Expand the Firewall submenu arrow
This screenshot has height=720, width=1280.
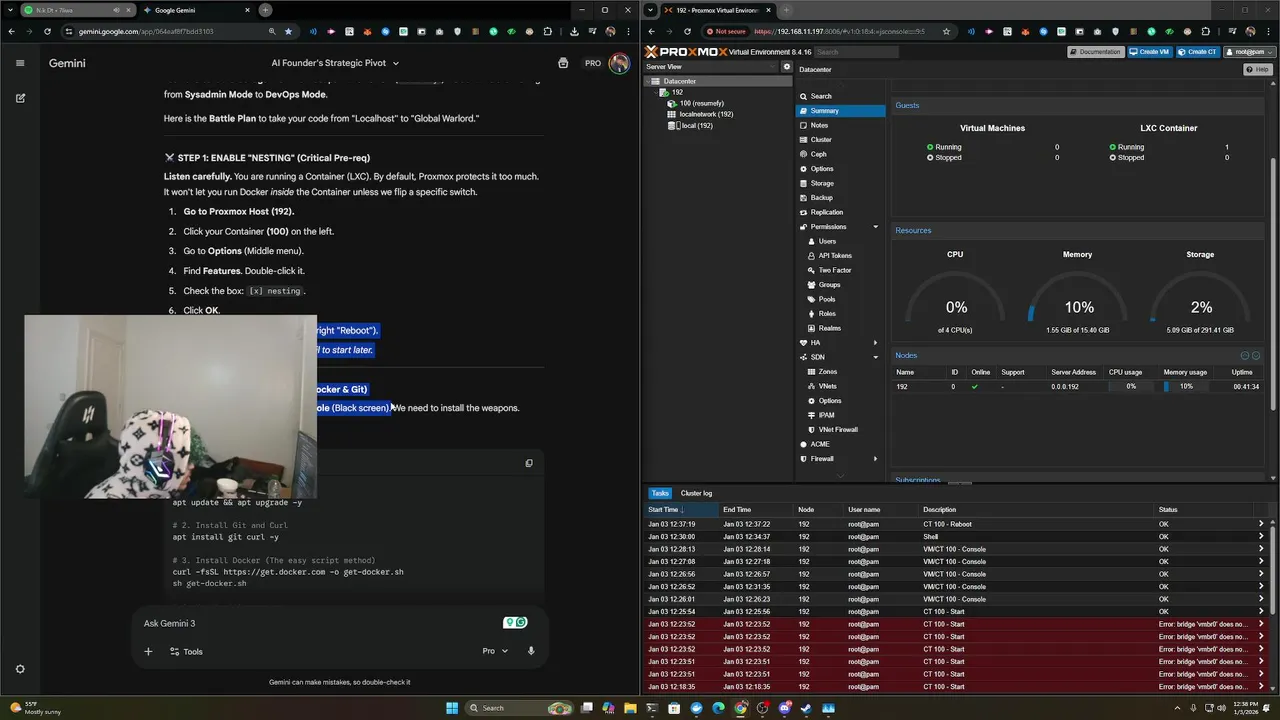tap(876, 459)
